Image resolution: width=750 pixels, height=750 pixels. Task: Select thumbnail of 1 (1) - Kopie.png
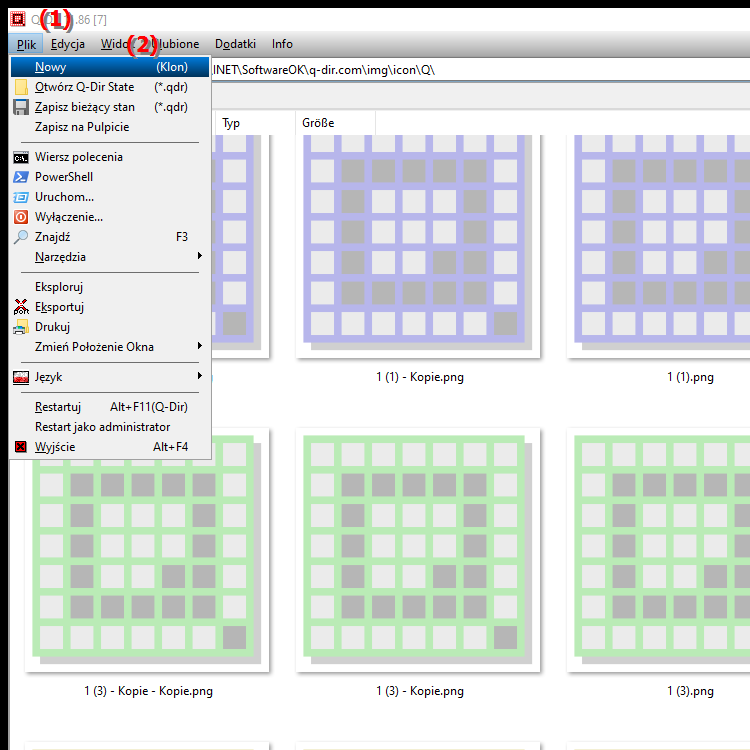[418, 246]
